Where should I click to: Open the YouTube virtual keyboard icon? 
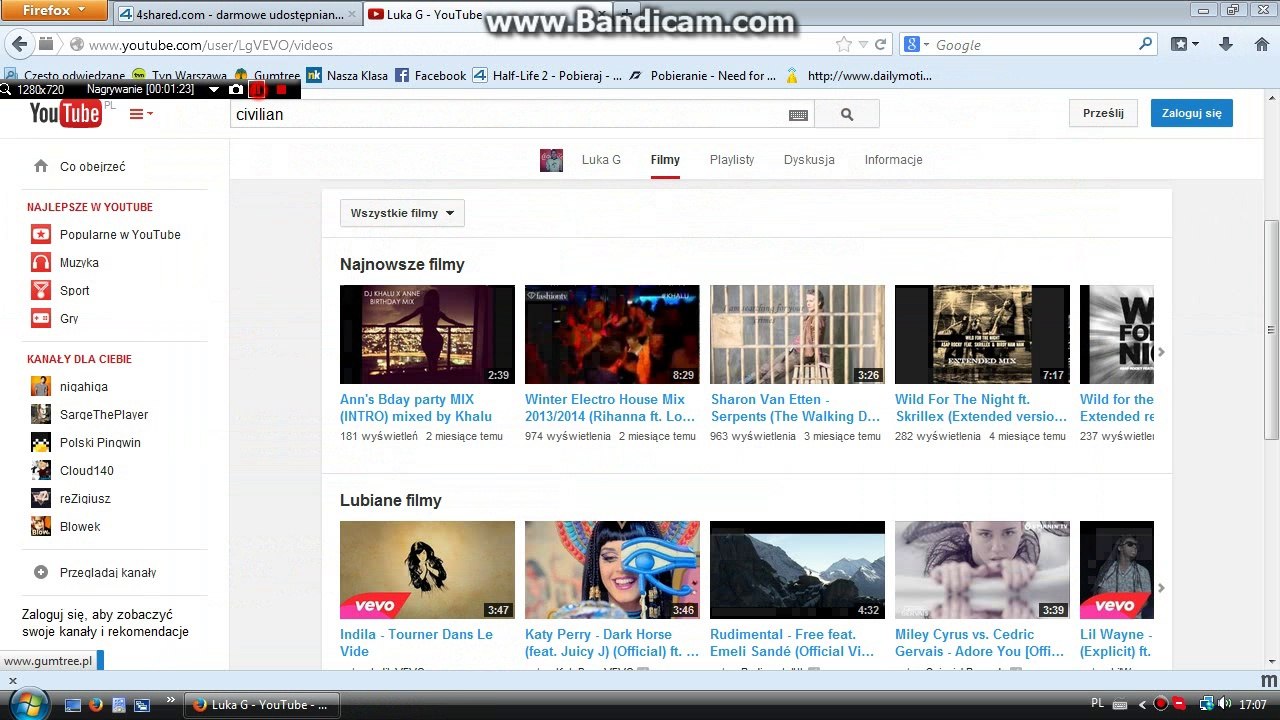[798, 115]
